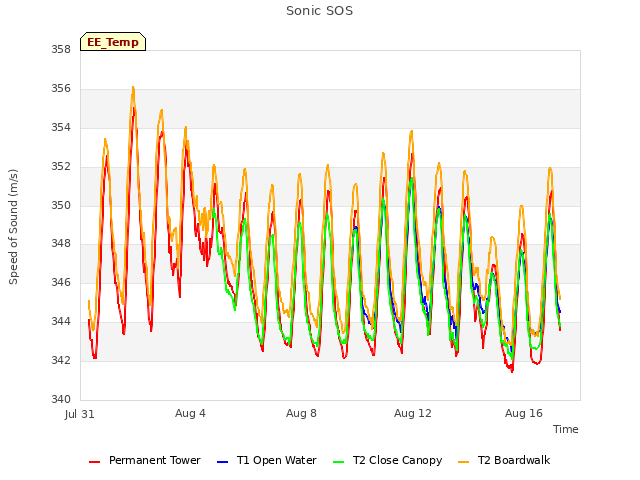Screen dimensions: 640x480
Task: Click the Aug 12 x-axis tick label
Action: (x=413, y=413)
